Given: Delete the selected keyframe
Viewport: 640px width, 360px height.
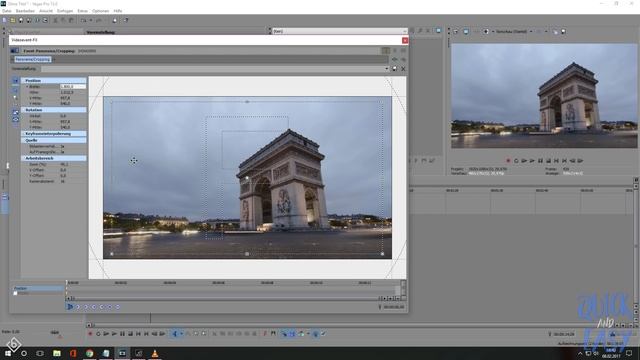Looking at the screenshot, I should [x=118, y=307].
